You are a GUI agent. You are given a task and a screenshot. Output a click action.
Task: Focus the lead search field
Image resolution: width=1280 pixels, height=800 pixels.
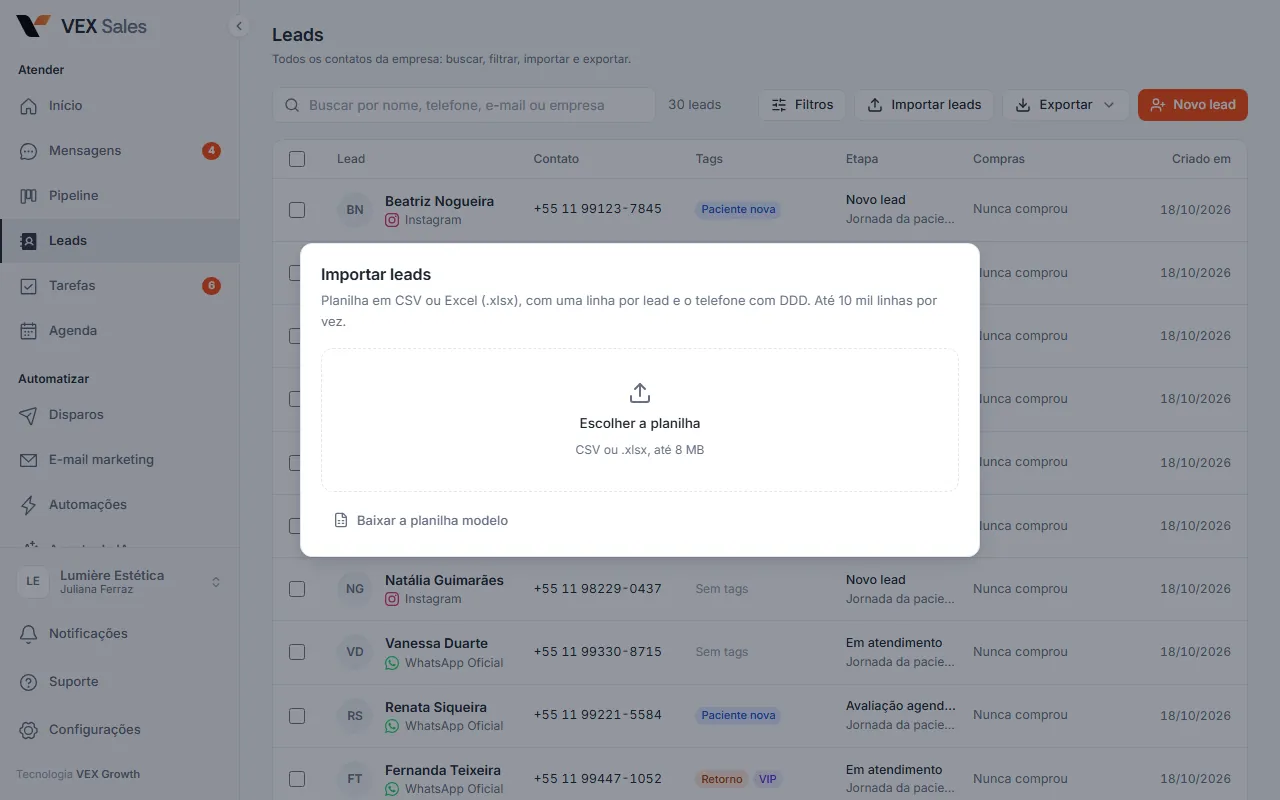tap(464, 105)
